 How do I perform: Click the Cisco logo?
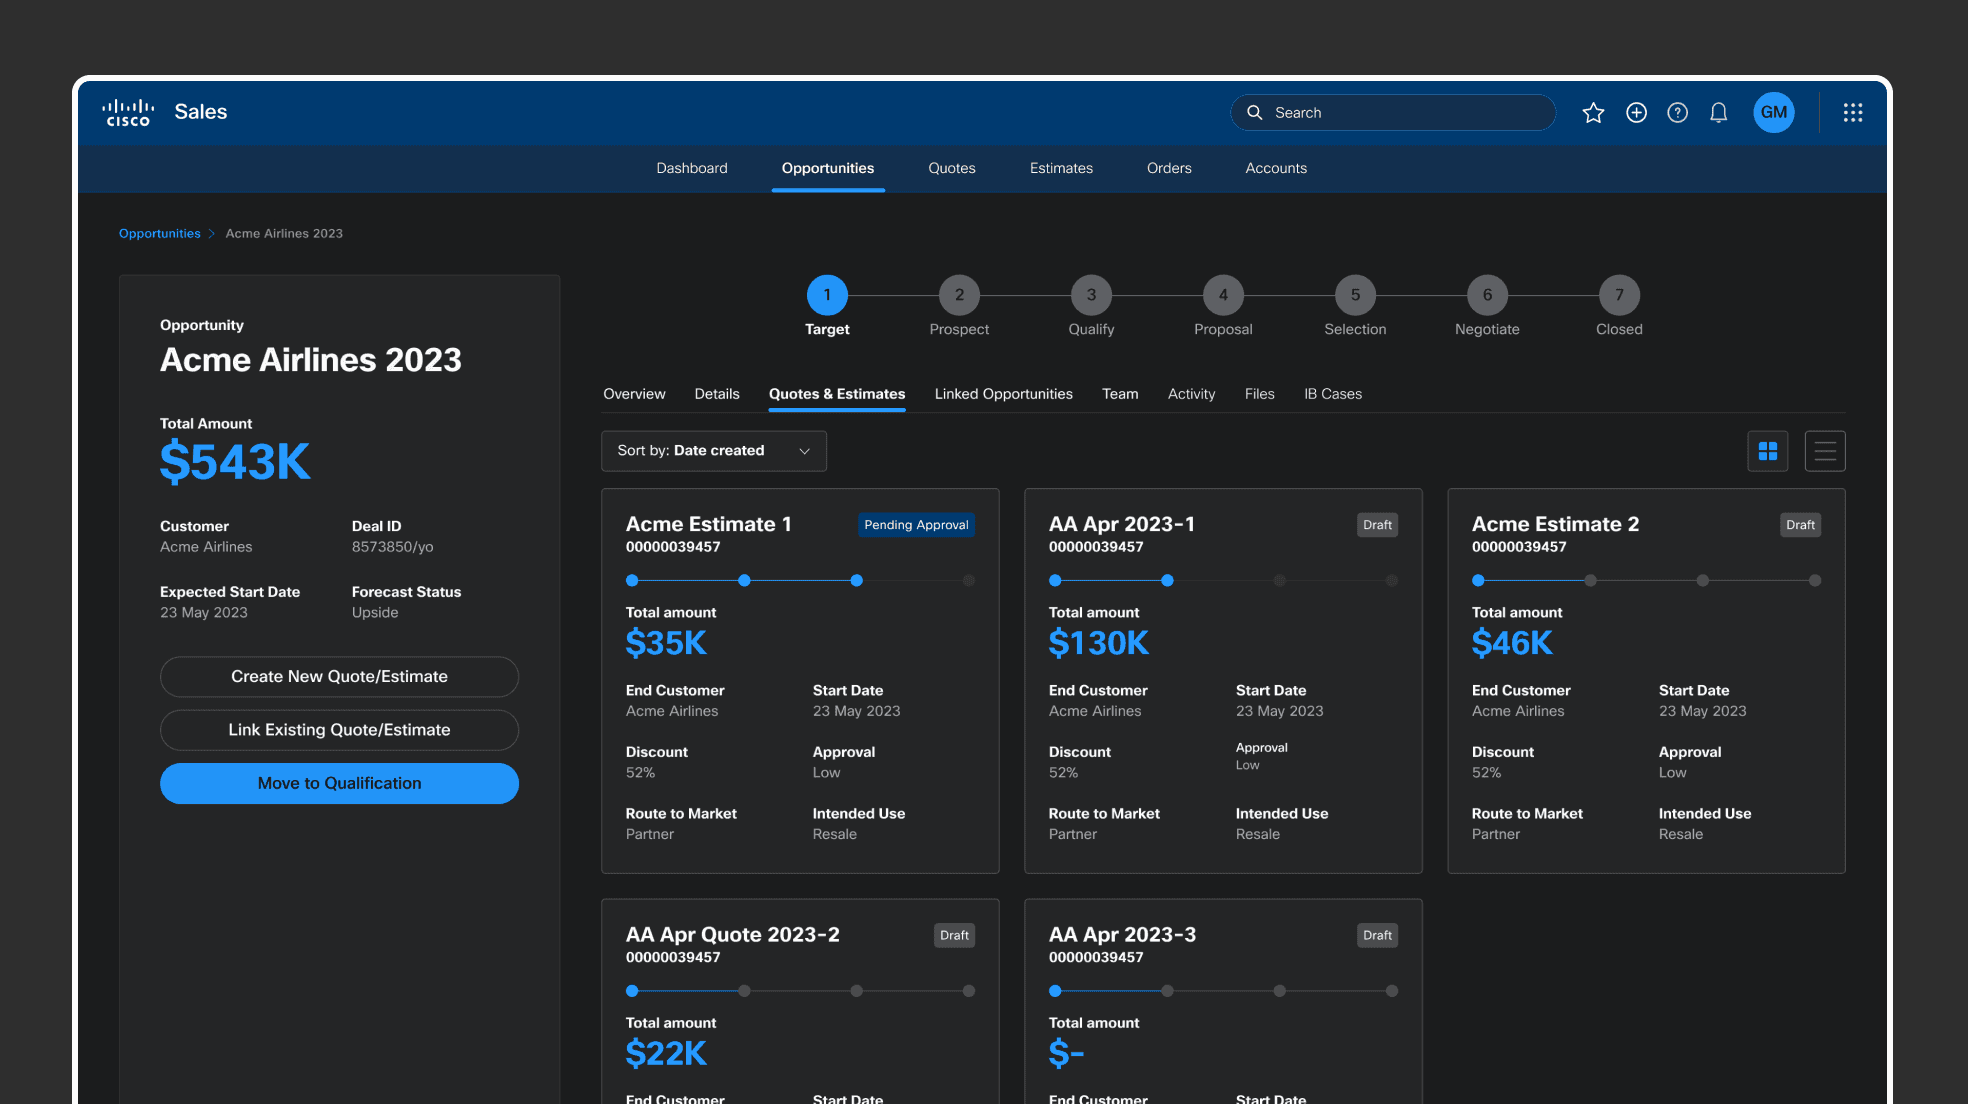(x=128, y=112)
